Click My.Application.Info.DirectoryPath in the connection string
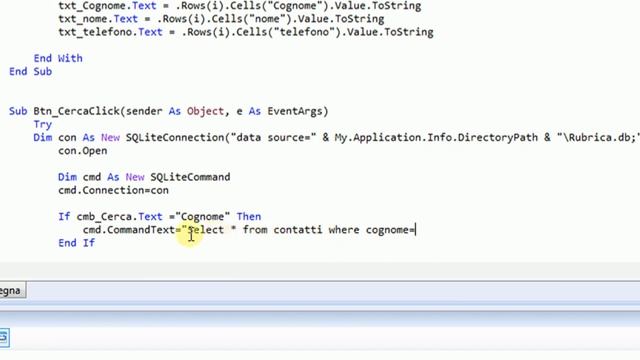This screenshot has width=640, height=360. 436,138
